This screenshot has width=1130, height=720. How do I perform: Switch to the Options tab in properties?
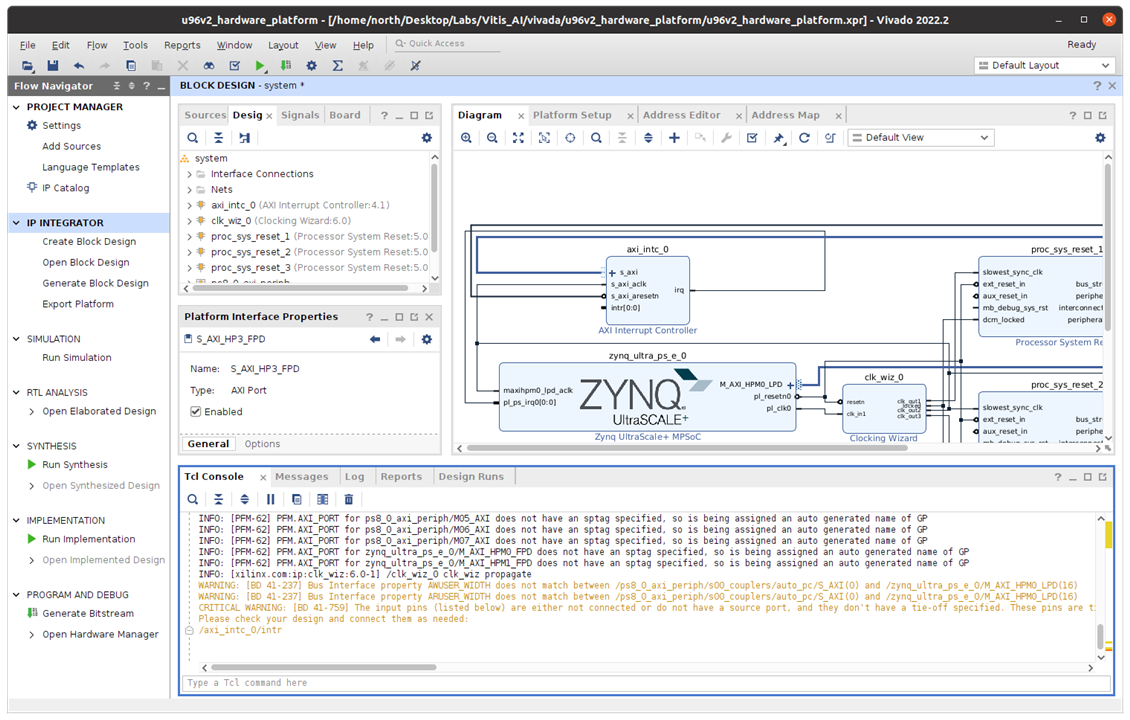click(x=262, y=444)
